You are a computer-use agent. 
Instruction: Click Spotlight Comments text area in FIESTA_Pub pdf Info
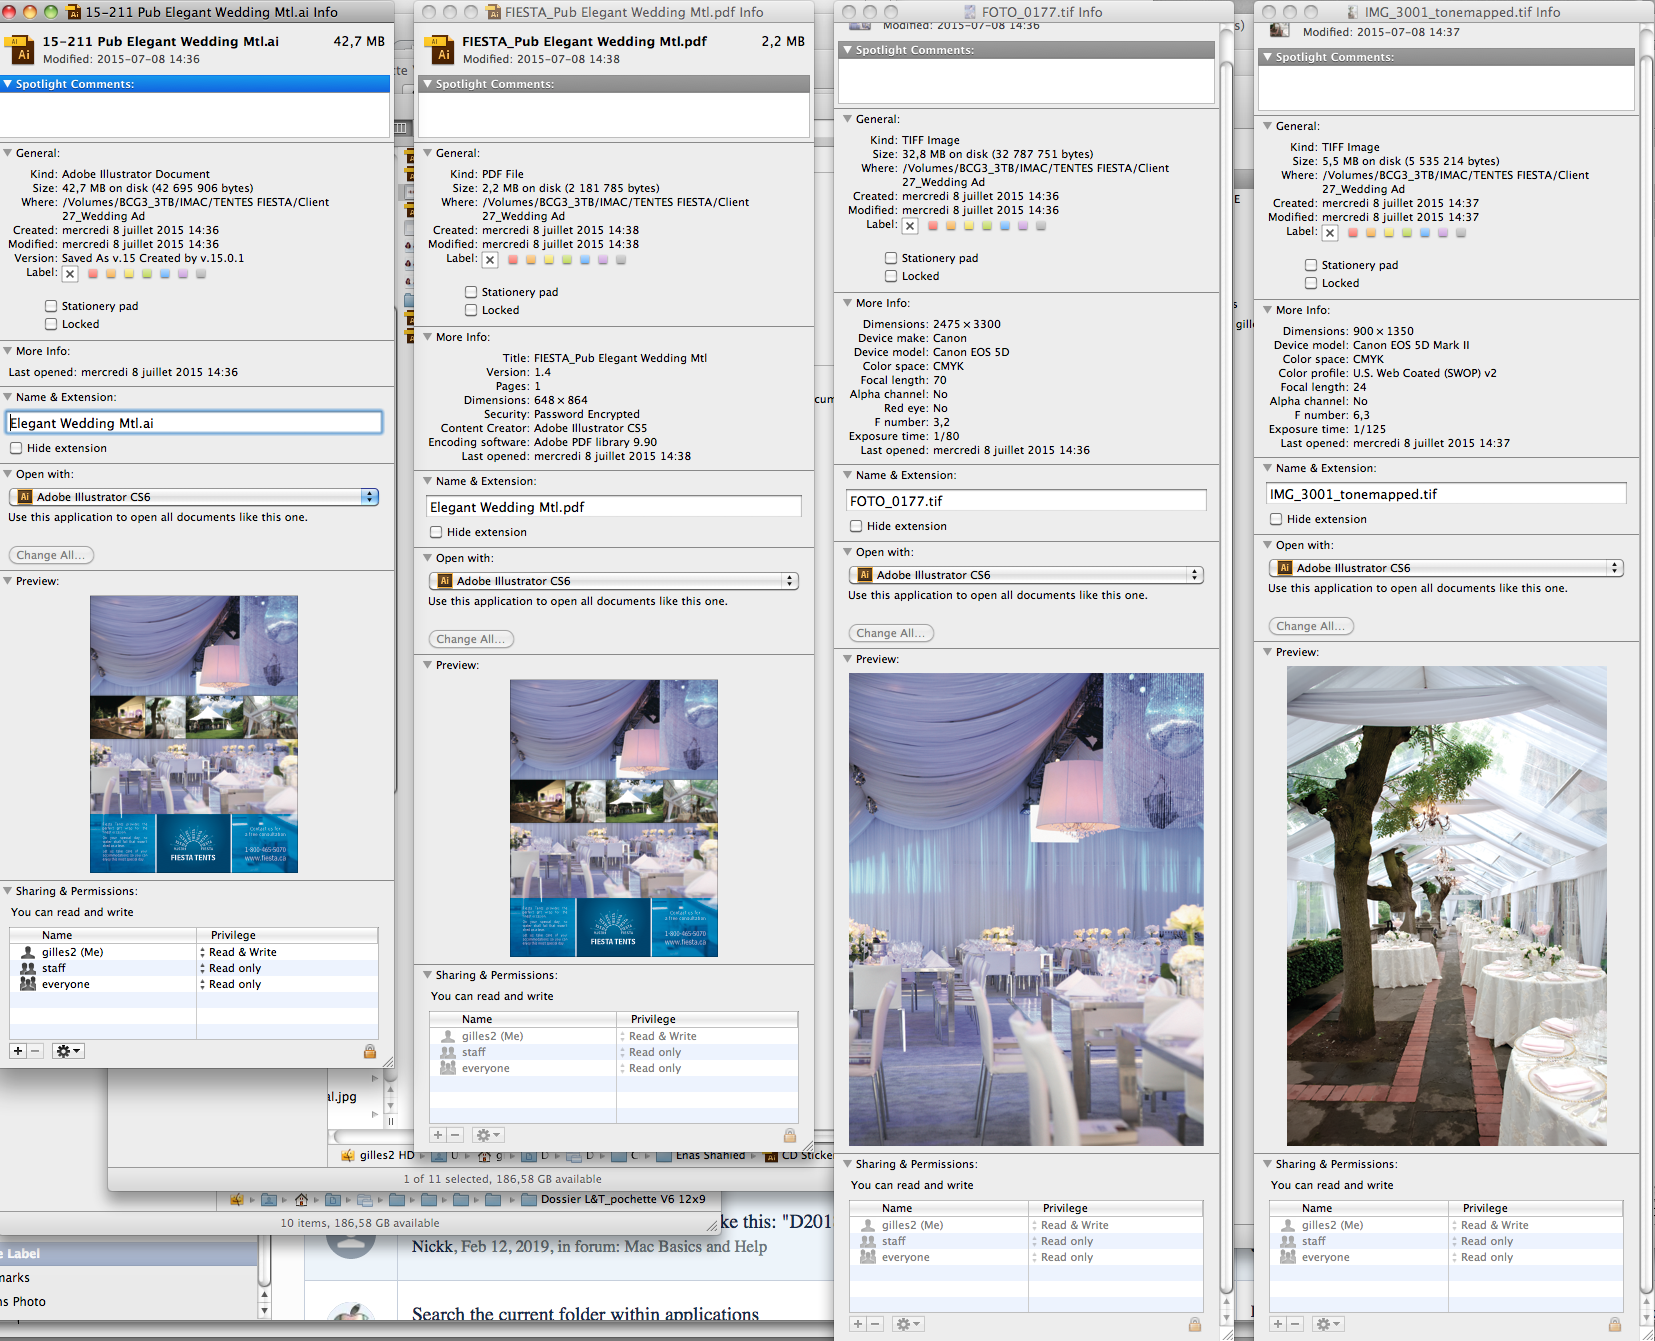pos(614,115)
